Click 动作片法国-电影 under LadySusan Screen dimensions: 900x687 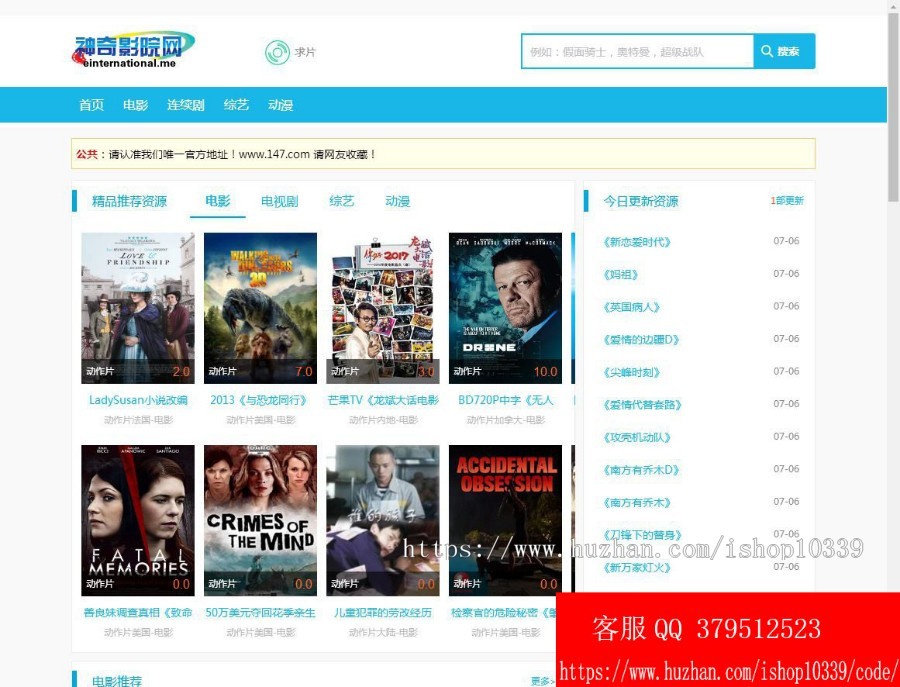coord(138,420)
